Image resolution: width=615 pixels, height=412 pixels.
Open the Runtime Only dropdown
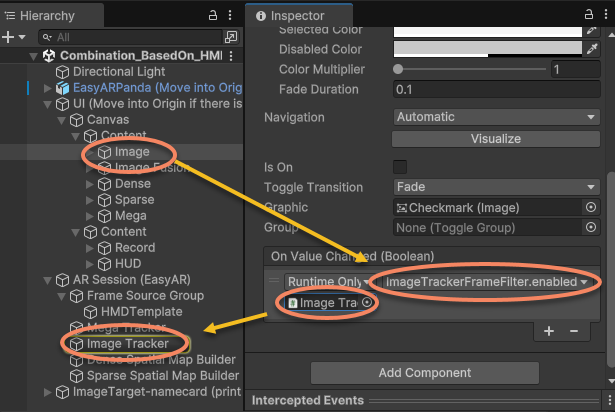(x=325, y=282)
